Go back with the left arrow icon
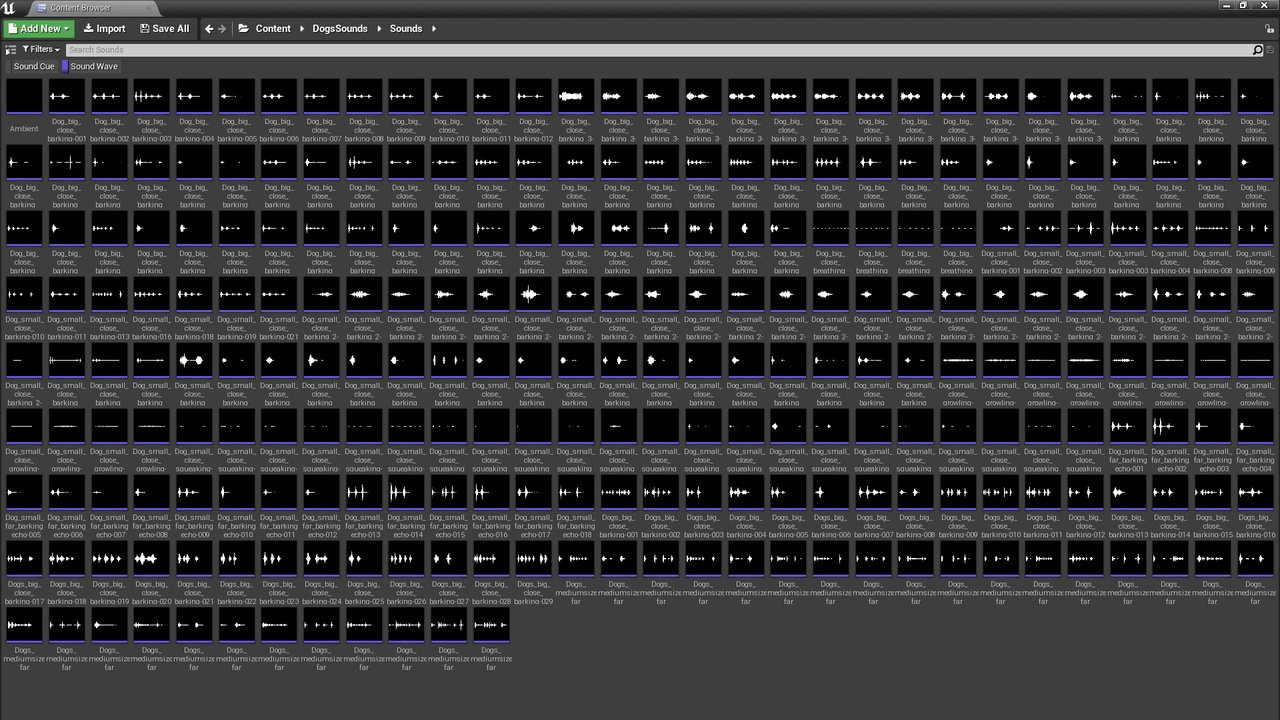Screen dimensions: 1280x720 [x=209, y=29]
